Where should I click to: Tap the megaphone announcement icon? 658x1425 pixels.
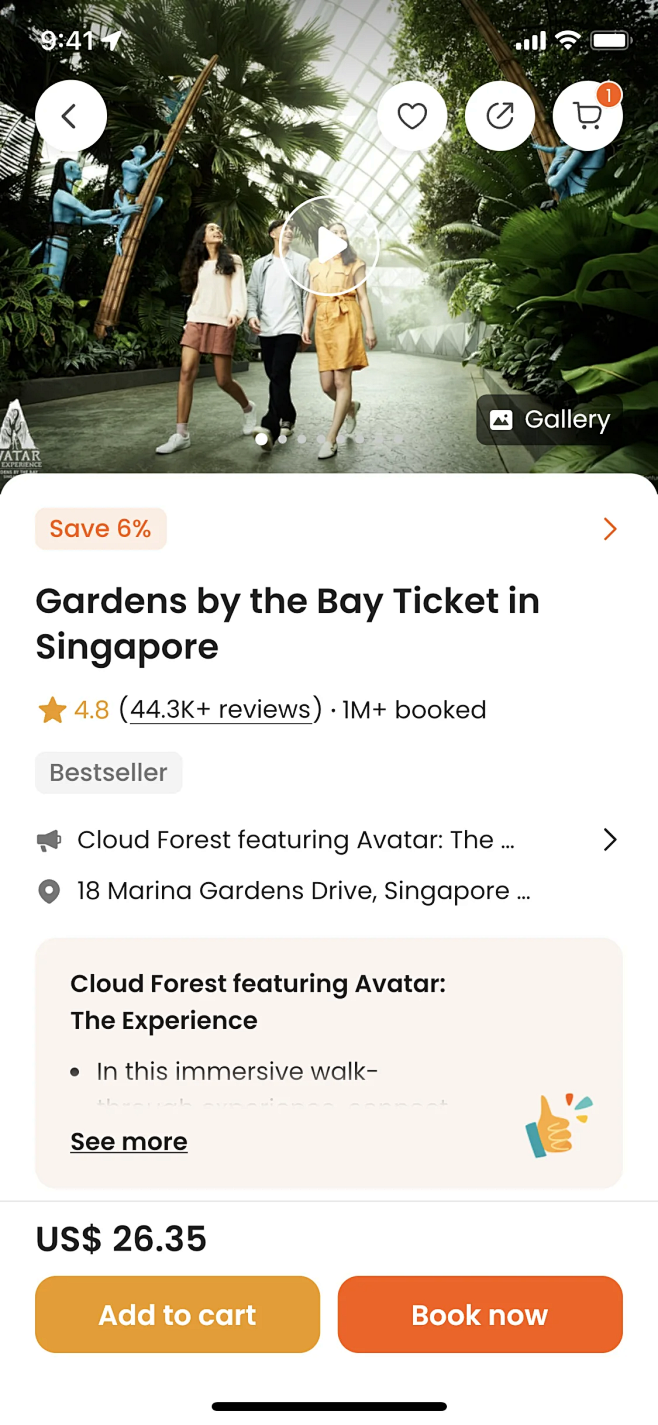pyautogui.click(x=49, y=841)
